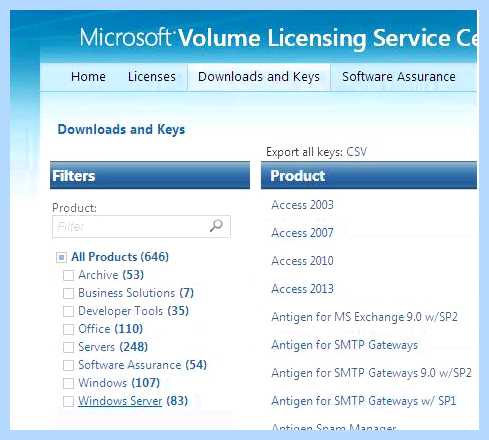Go to the Licenses tab
Viewport: 489px width, 440px height.
(x=152, y=77)
